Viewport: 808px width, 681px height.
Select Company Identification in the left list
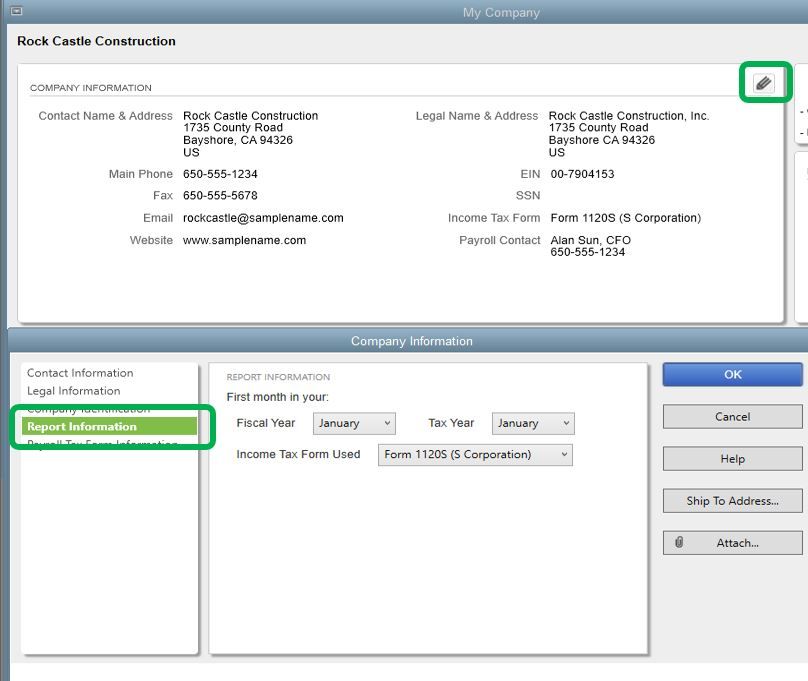click(x=89, y=410)
